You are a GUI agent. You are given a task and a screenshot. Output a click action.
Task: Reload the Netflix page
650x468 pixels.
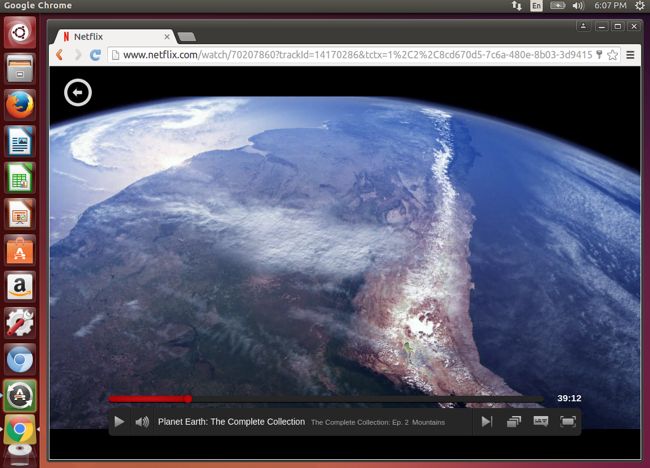pyautogui.click(x=95, y=55)
